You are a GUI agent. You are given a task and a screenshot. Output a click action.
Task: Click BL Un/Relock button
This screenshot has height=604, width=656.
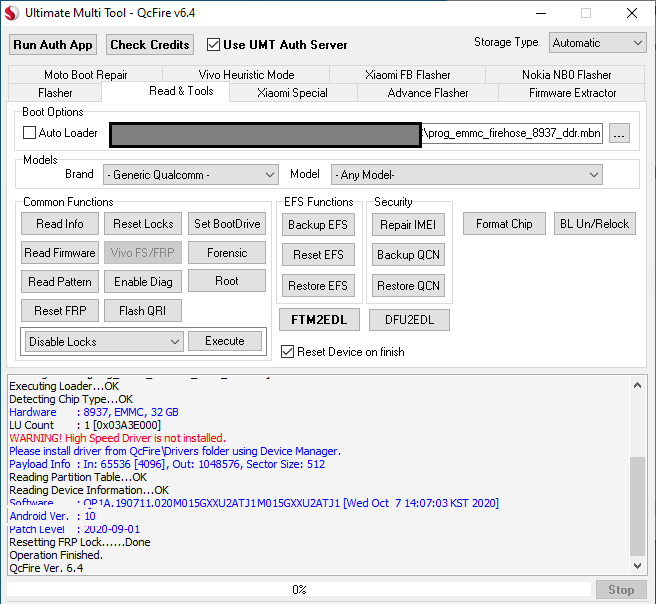[x=594, y=224]
